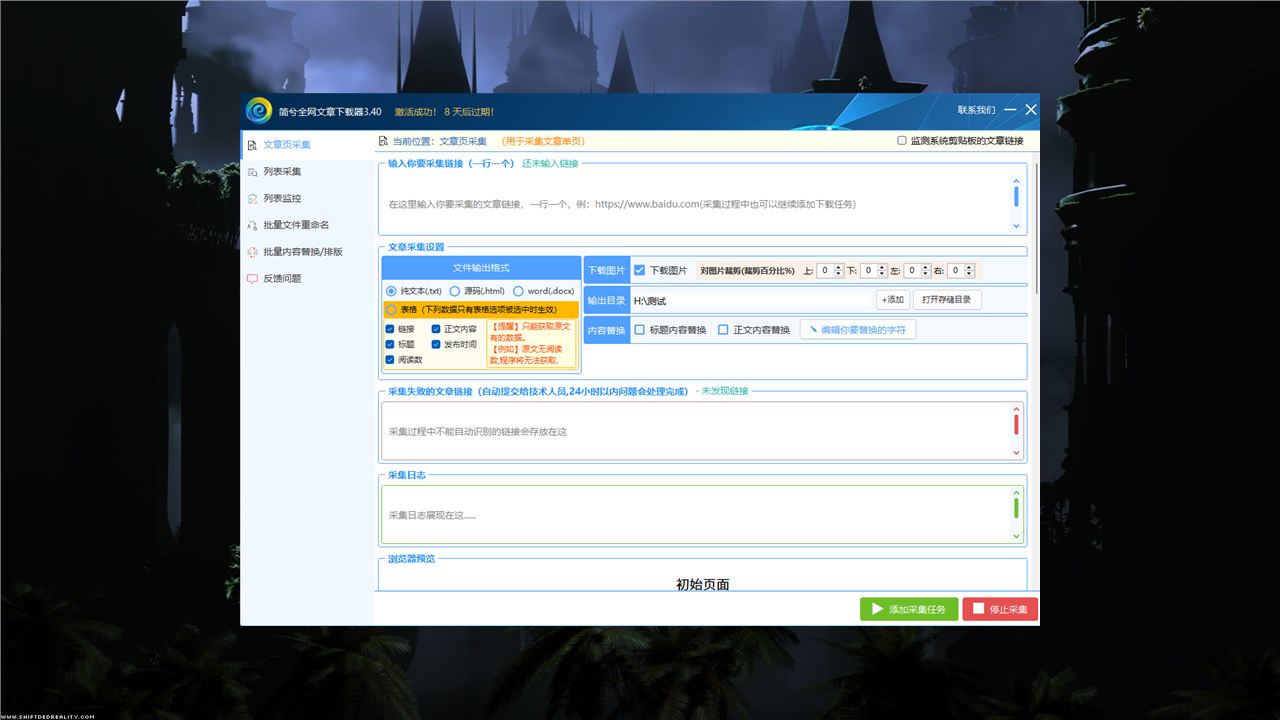Toggle the 链接 table column checkbox
Screen dimensions: 1280x720
[390, 329]
